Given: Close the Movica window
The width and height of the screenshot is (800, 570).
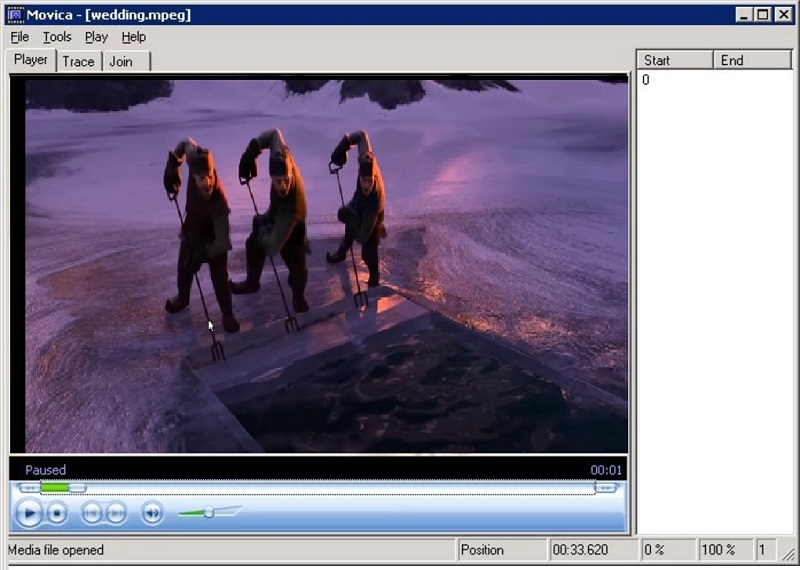Looking at the screenshot, I should (x=783, y=14).
